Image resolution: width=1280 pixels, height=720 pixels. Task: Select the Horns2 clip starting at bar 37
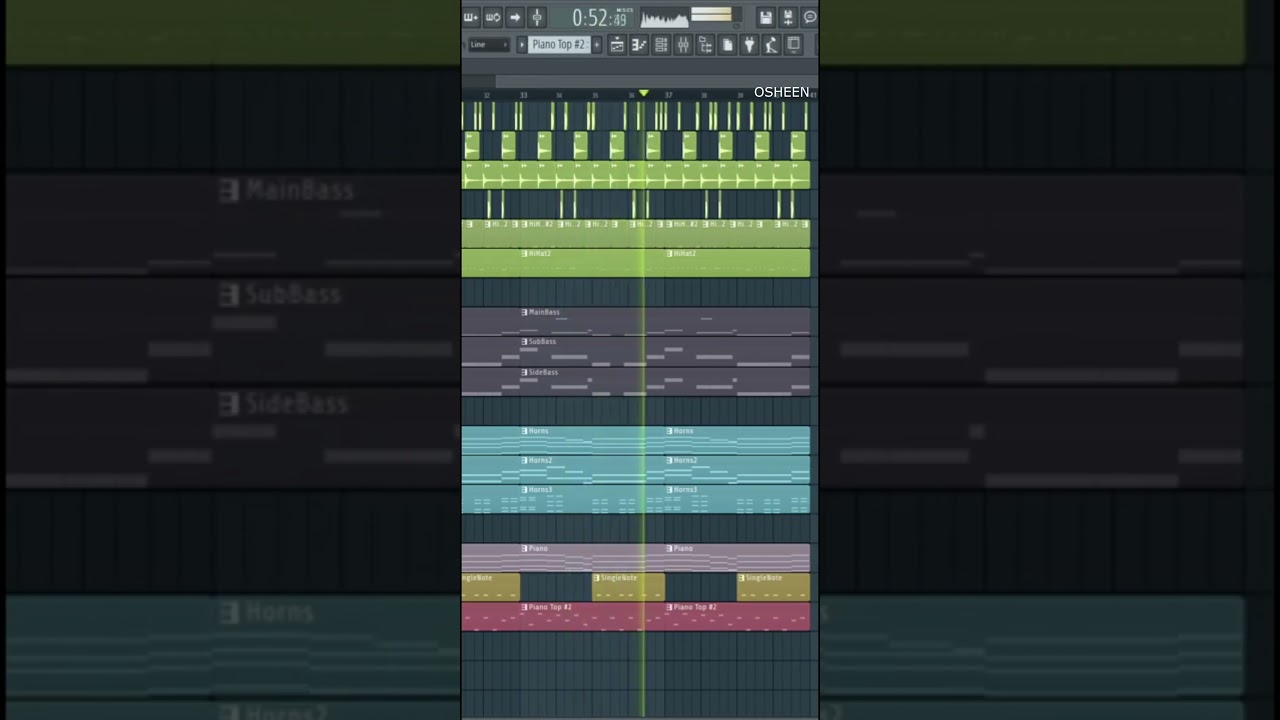click(738, 469)
